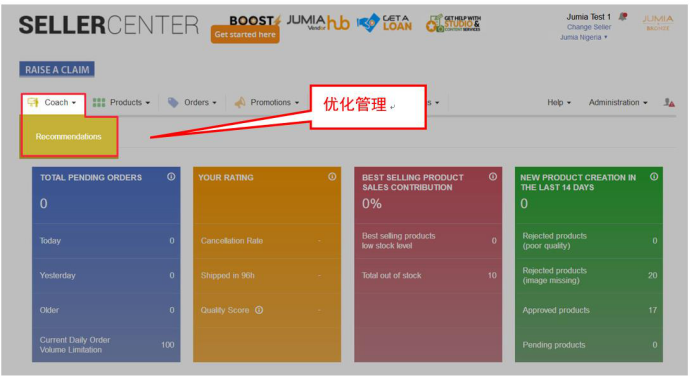692x378 pixels.
Task: Click the Products grid icon
Action: pos(99,103)
